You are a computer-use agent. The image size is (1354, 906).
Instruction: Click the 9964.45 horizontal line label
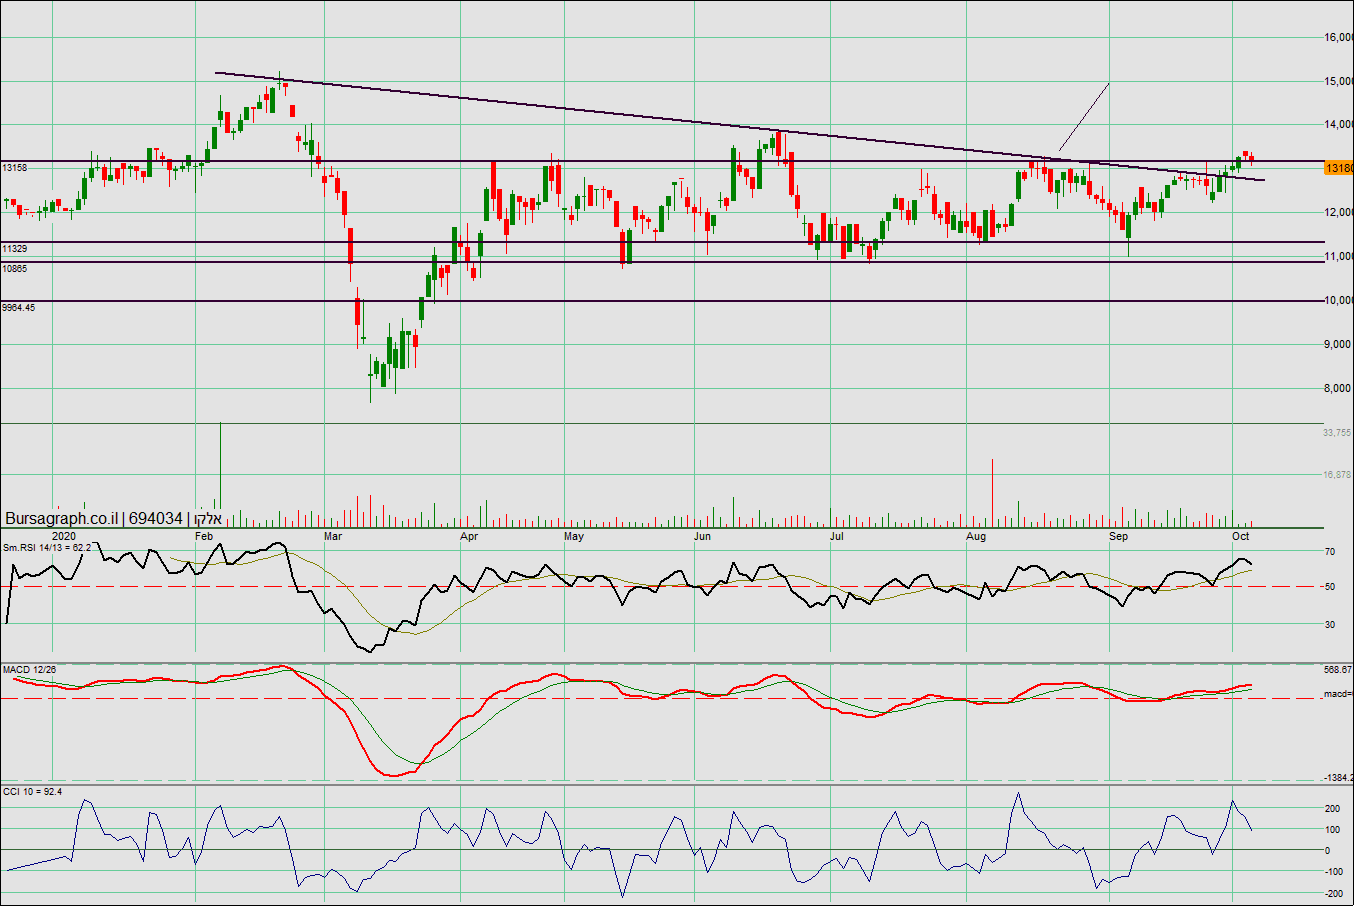point(19,308)
